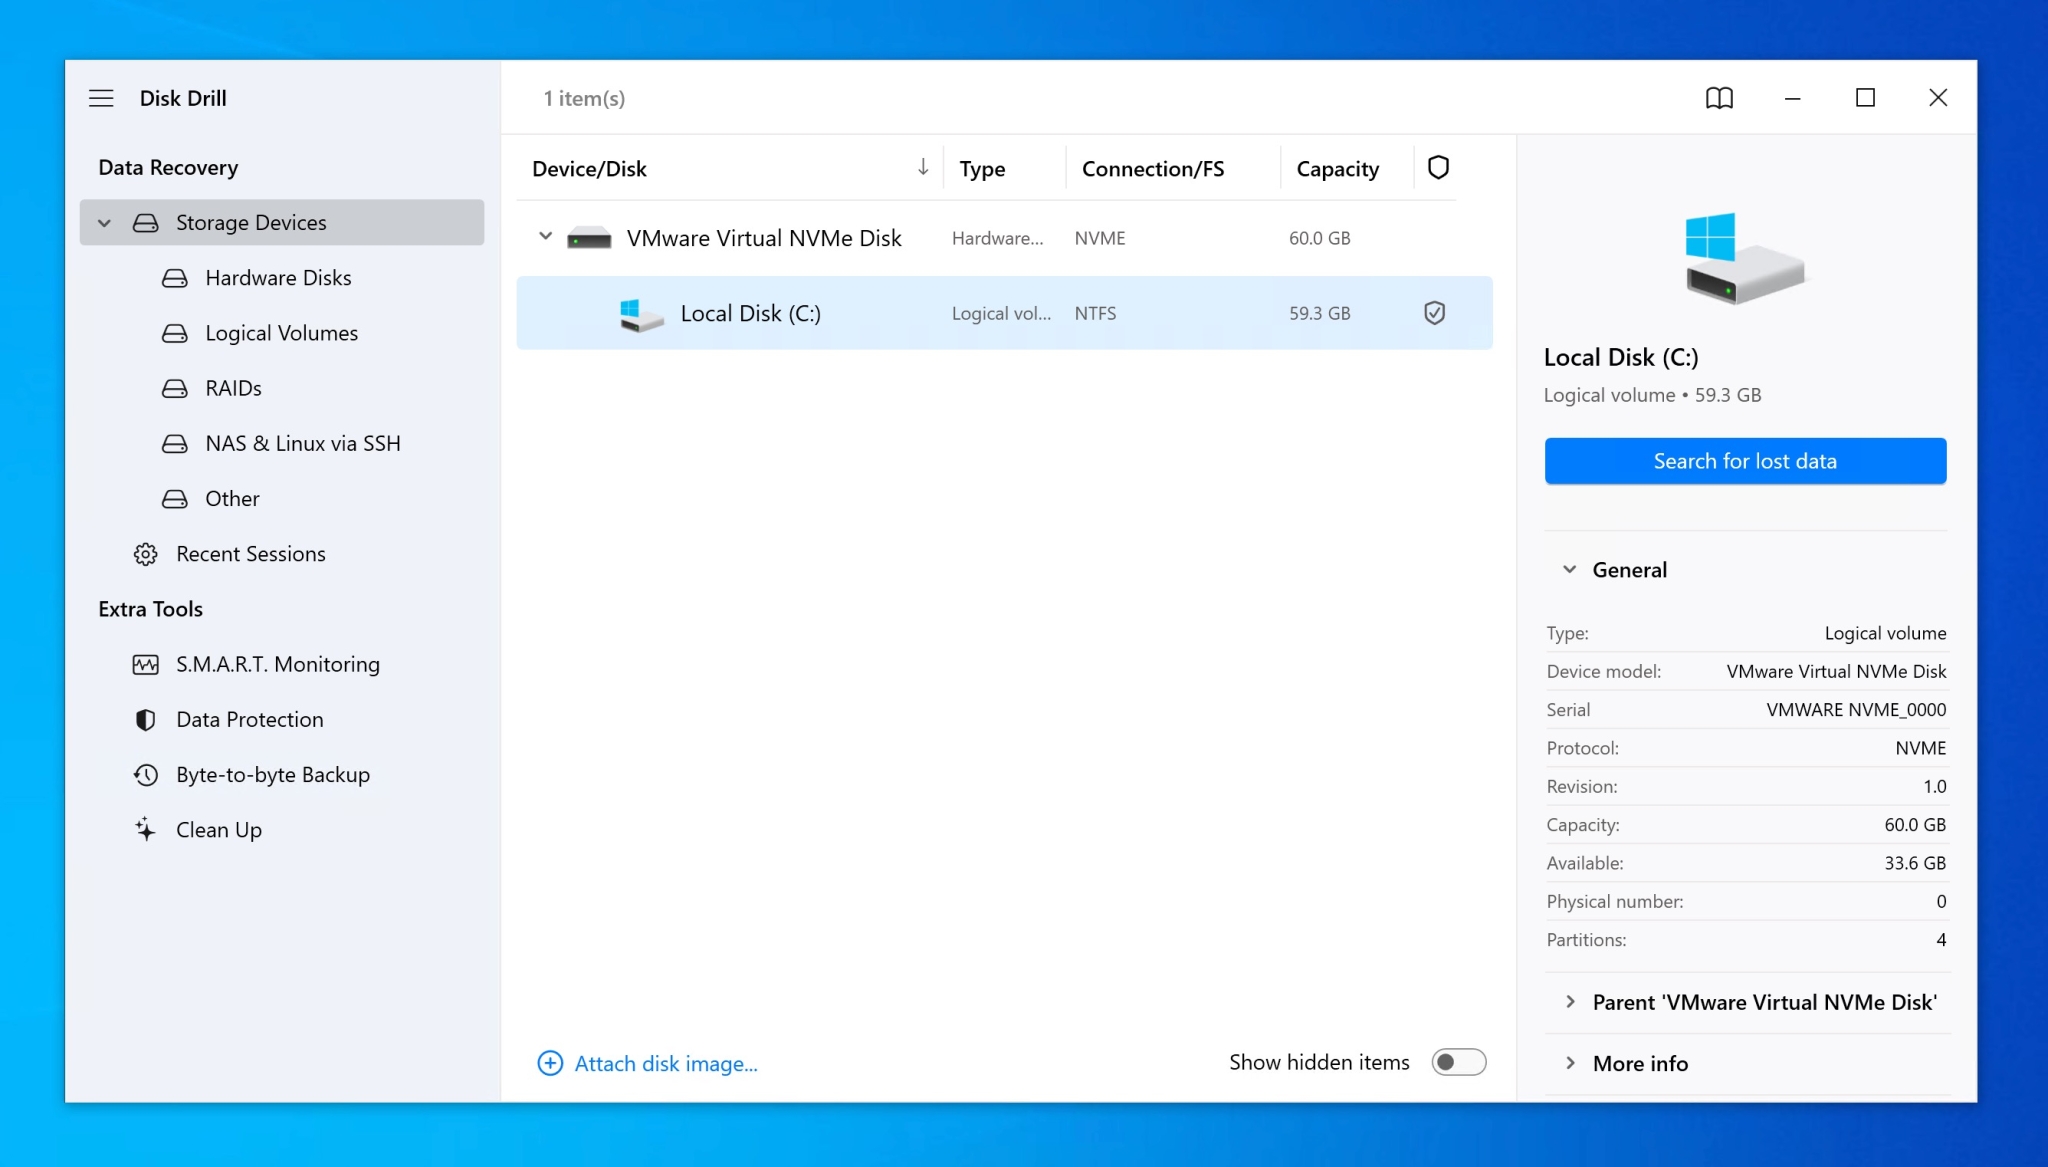Image resolution: width=2048 pixels, height=1167 pixels.
Task: Collapse the General section in details panel
Action: pyautogui.click(x=1569, y=569)
